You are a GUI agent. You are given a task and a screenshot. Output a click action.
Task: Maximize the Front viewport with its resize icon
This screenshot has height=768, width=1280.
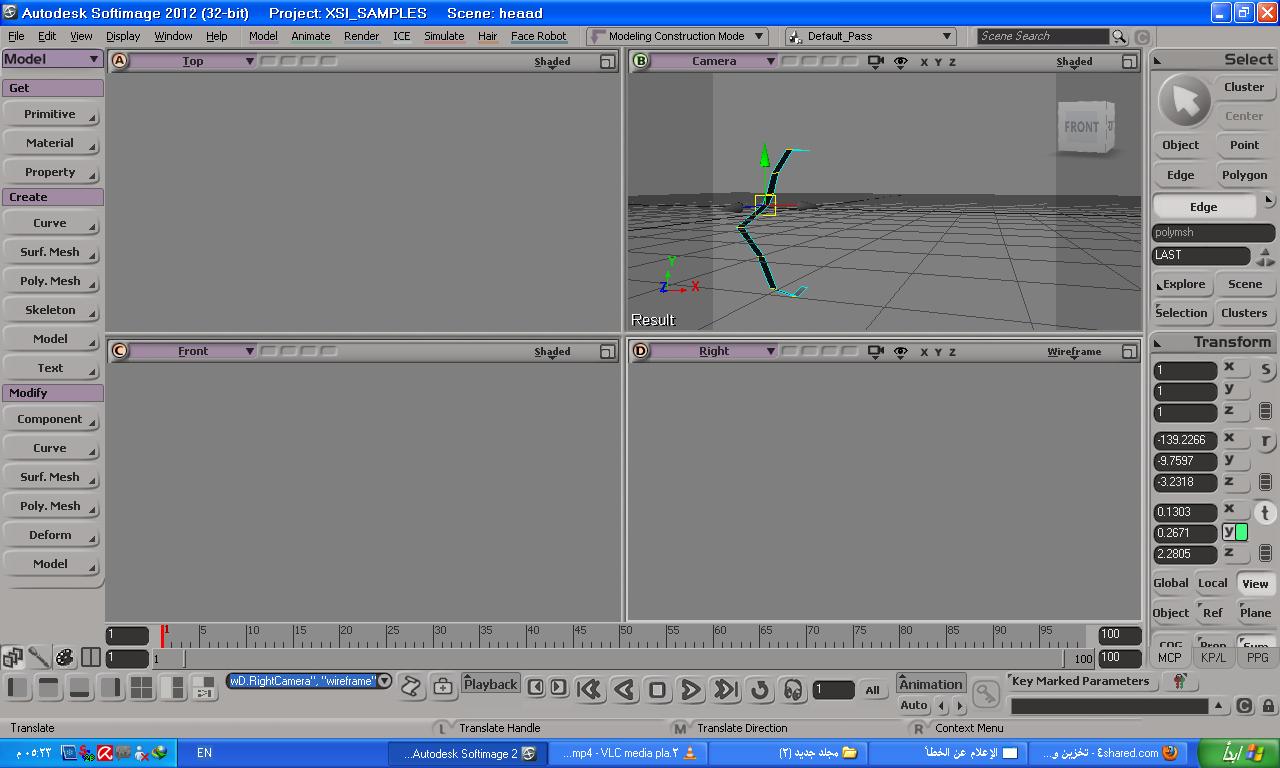[x=607, y=351]
